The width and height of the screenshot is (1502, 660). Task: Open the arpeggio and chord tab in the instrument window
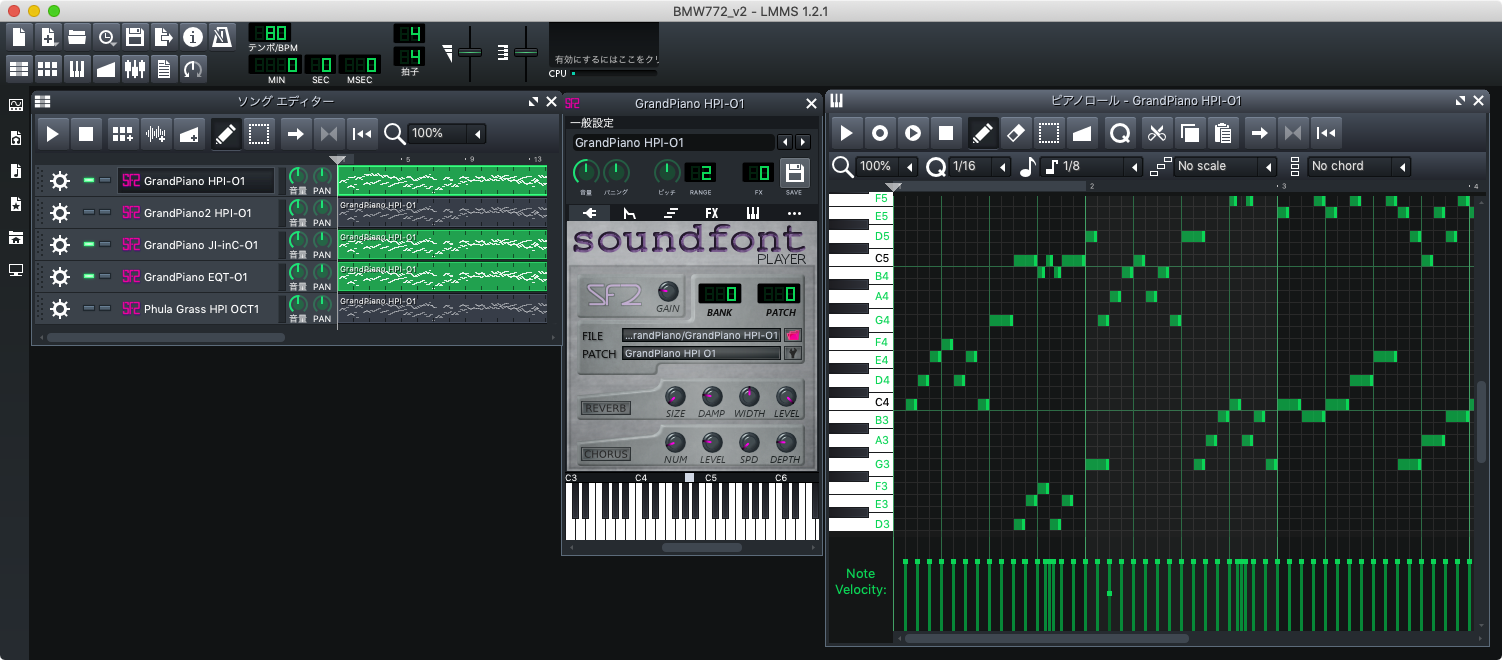(x=670, y=213)
